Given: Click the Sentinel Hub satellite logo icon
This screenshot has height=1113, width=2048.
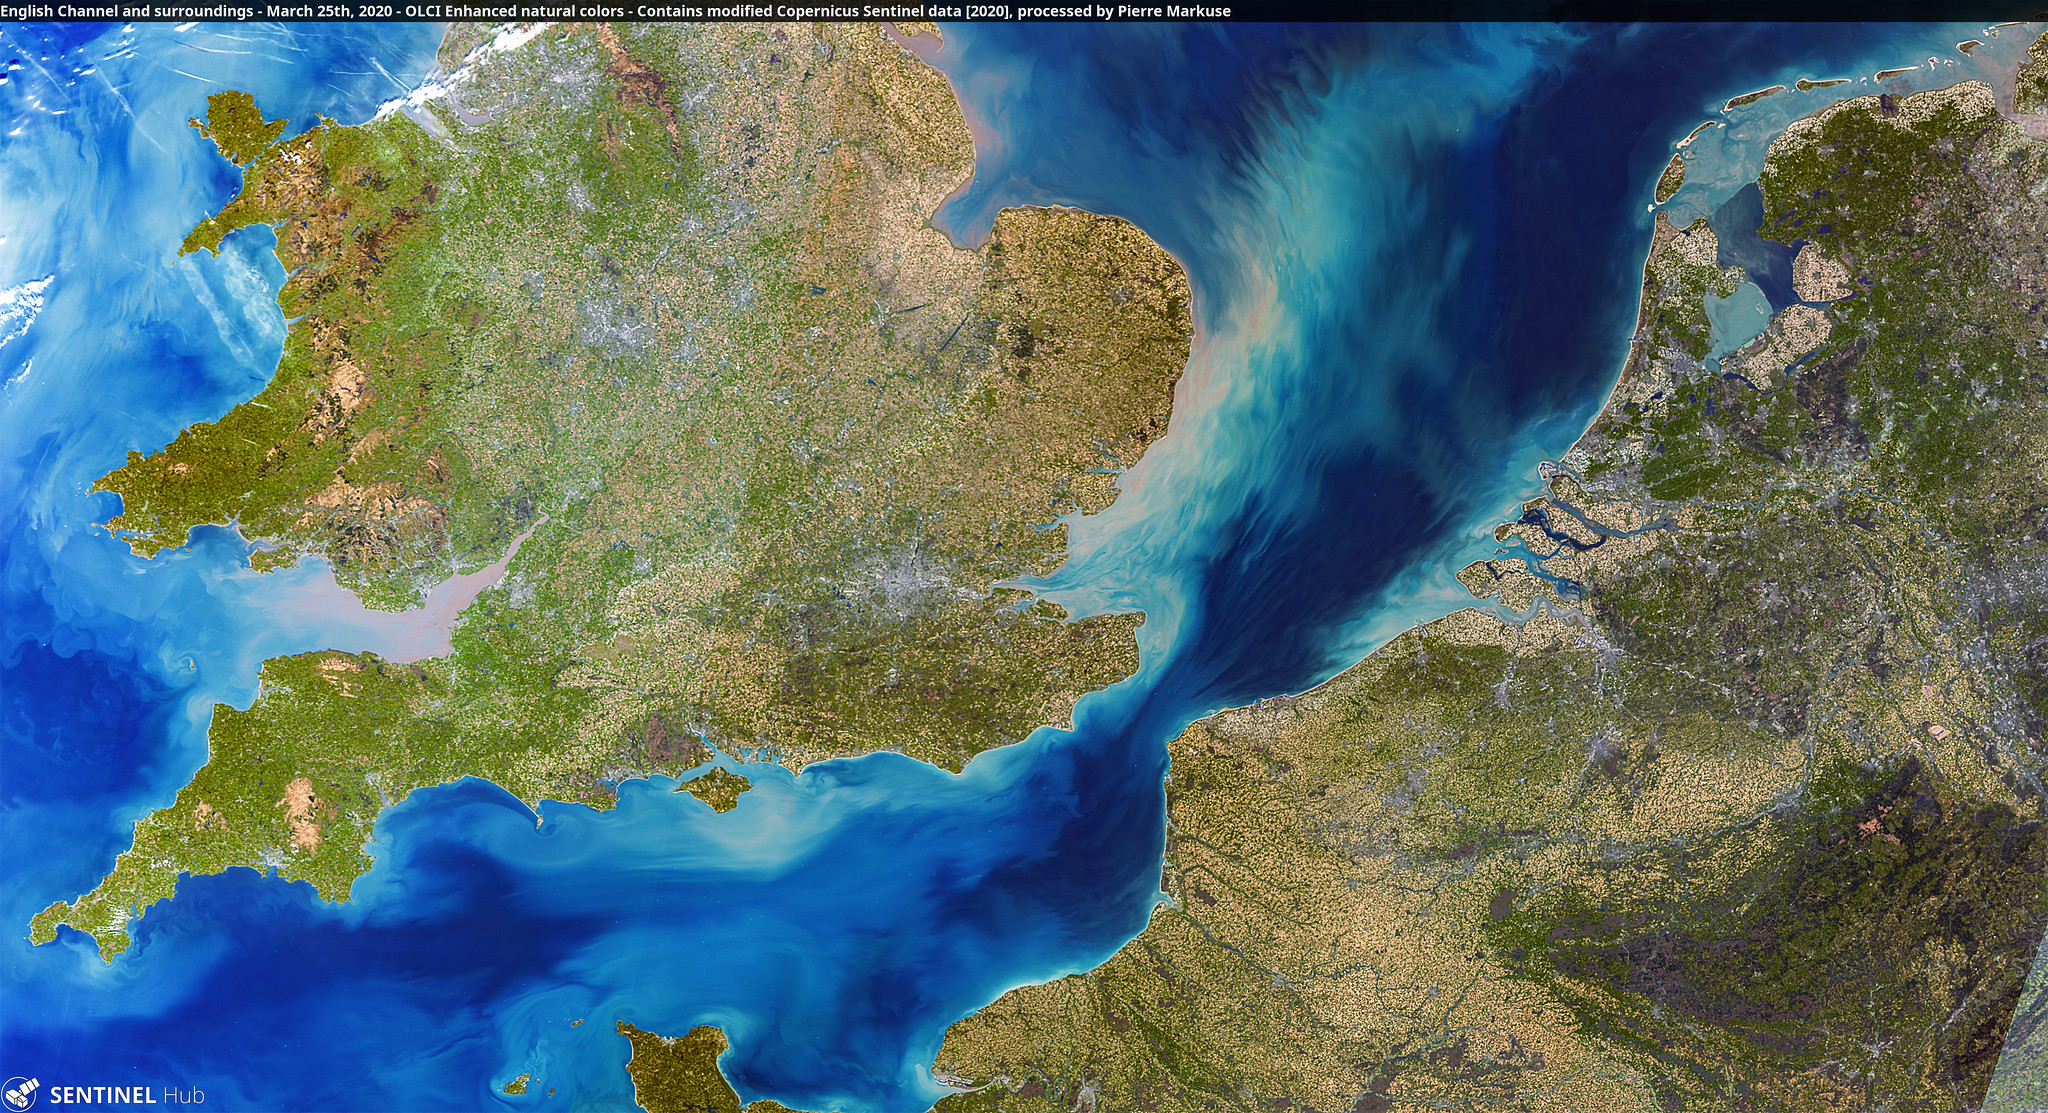Looking at the screenshot, I should click(x=21, y=1093).
